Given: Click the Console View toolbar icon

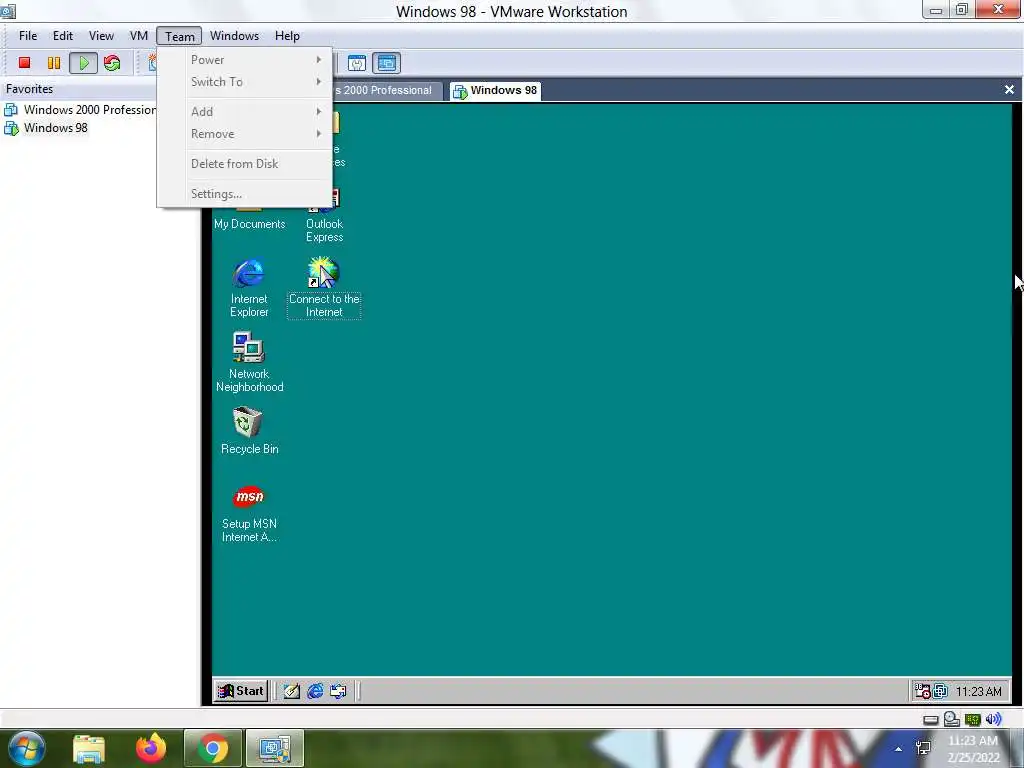Looking at the screenshot, I should click(387, 63).
